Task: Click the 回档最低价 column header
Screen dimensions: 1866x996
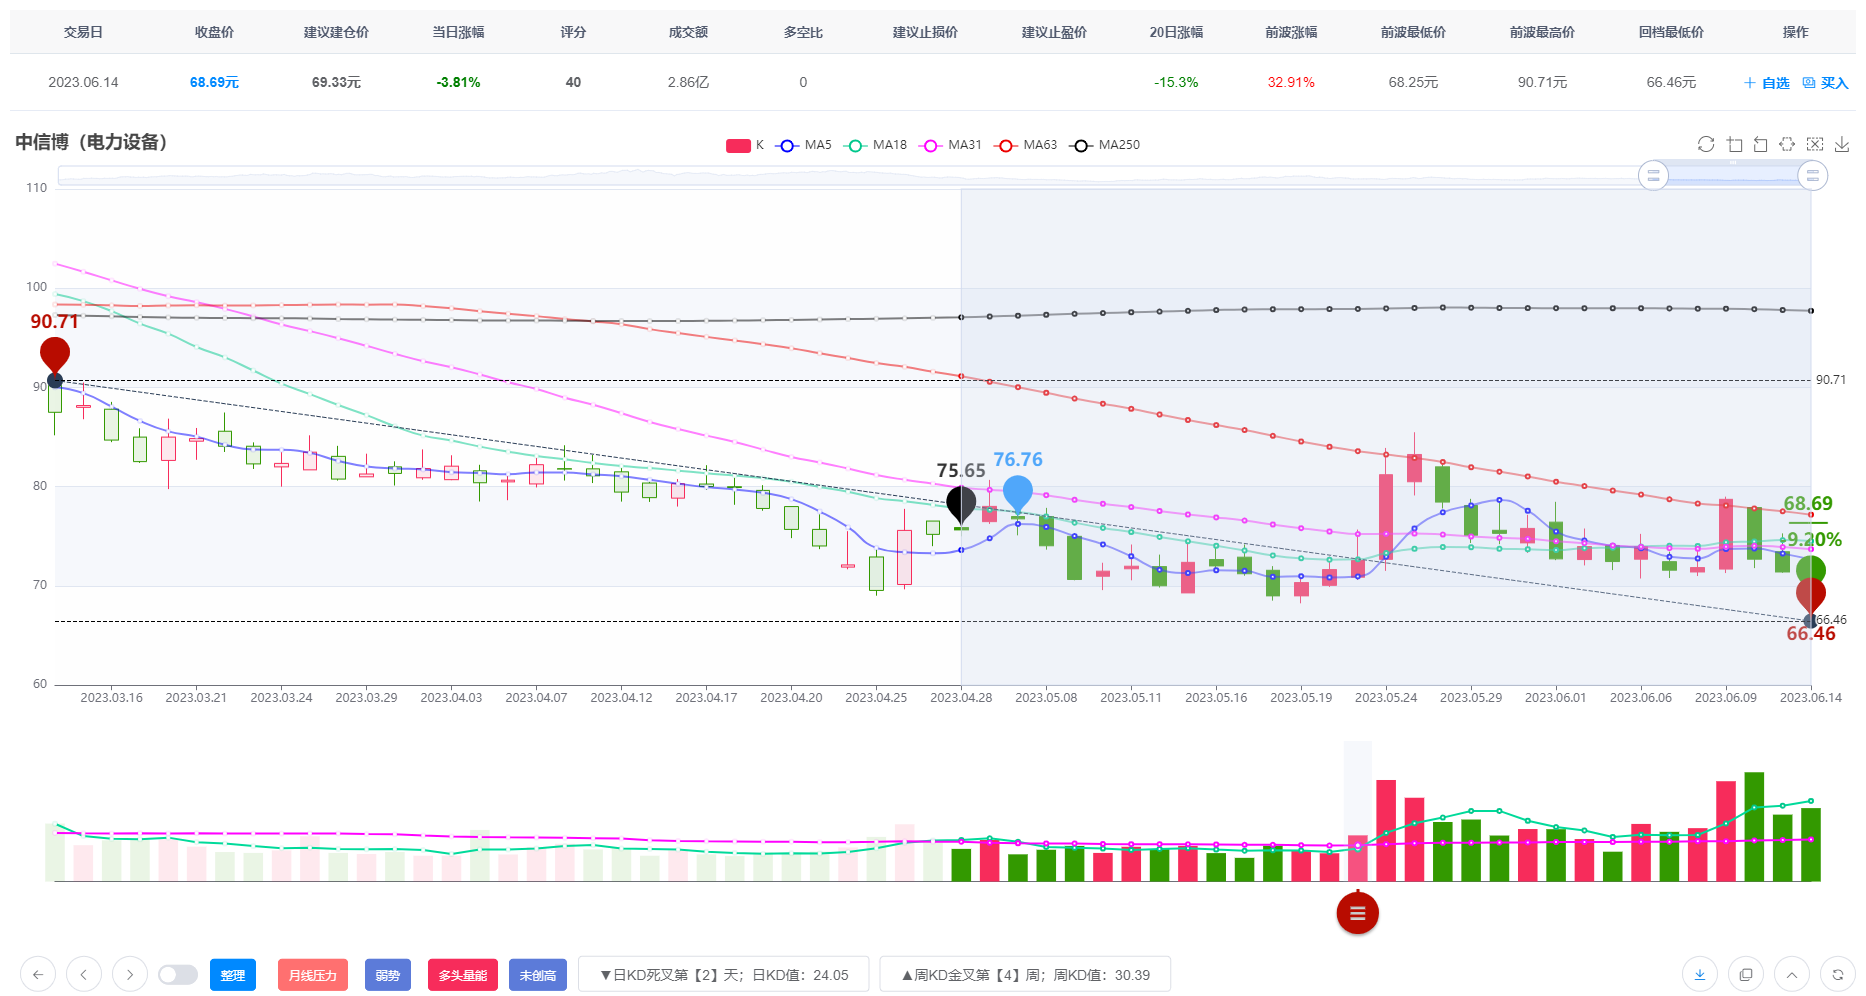Action: click(1671, 32)
